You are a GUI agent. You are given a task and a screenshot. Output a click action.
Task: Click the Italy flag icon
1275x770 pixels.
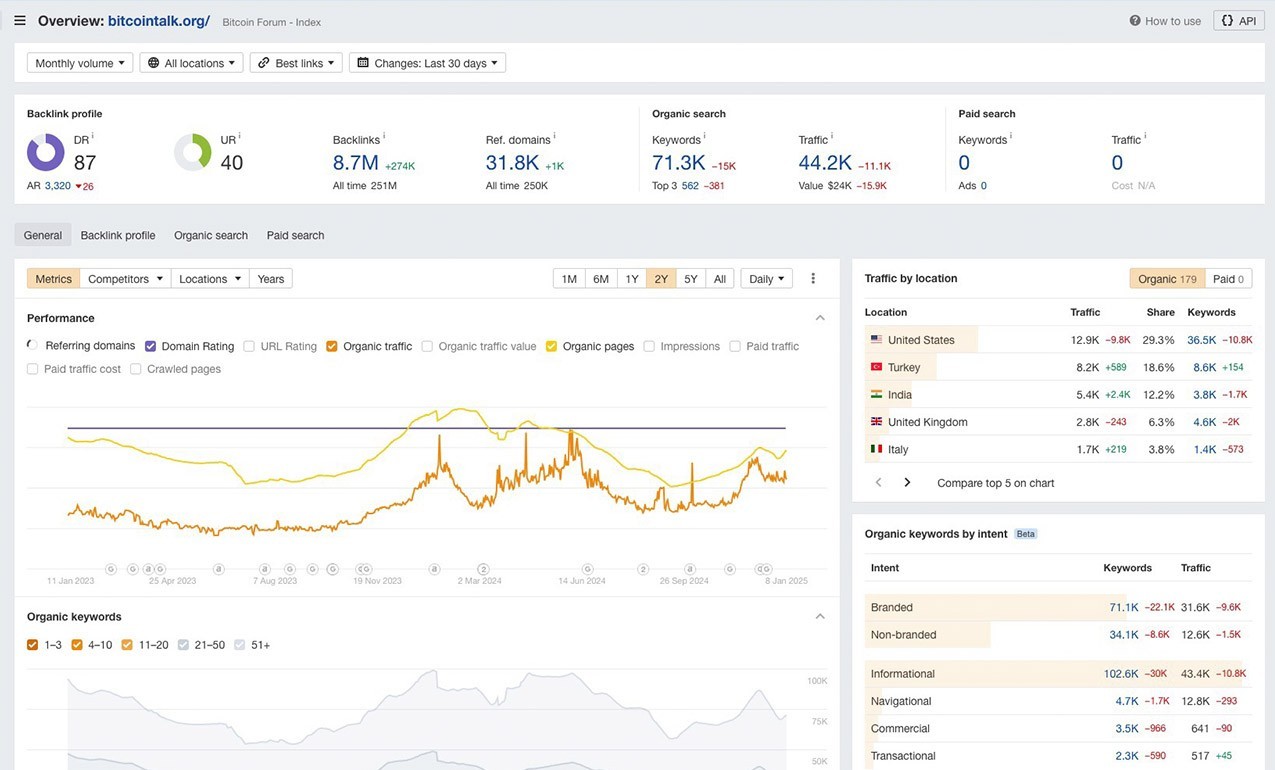click(x=877, y=449)
